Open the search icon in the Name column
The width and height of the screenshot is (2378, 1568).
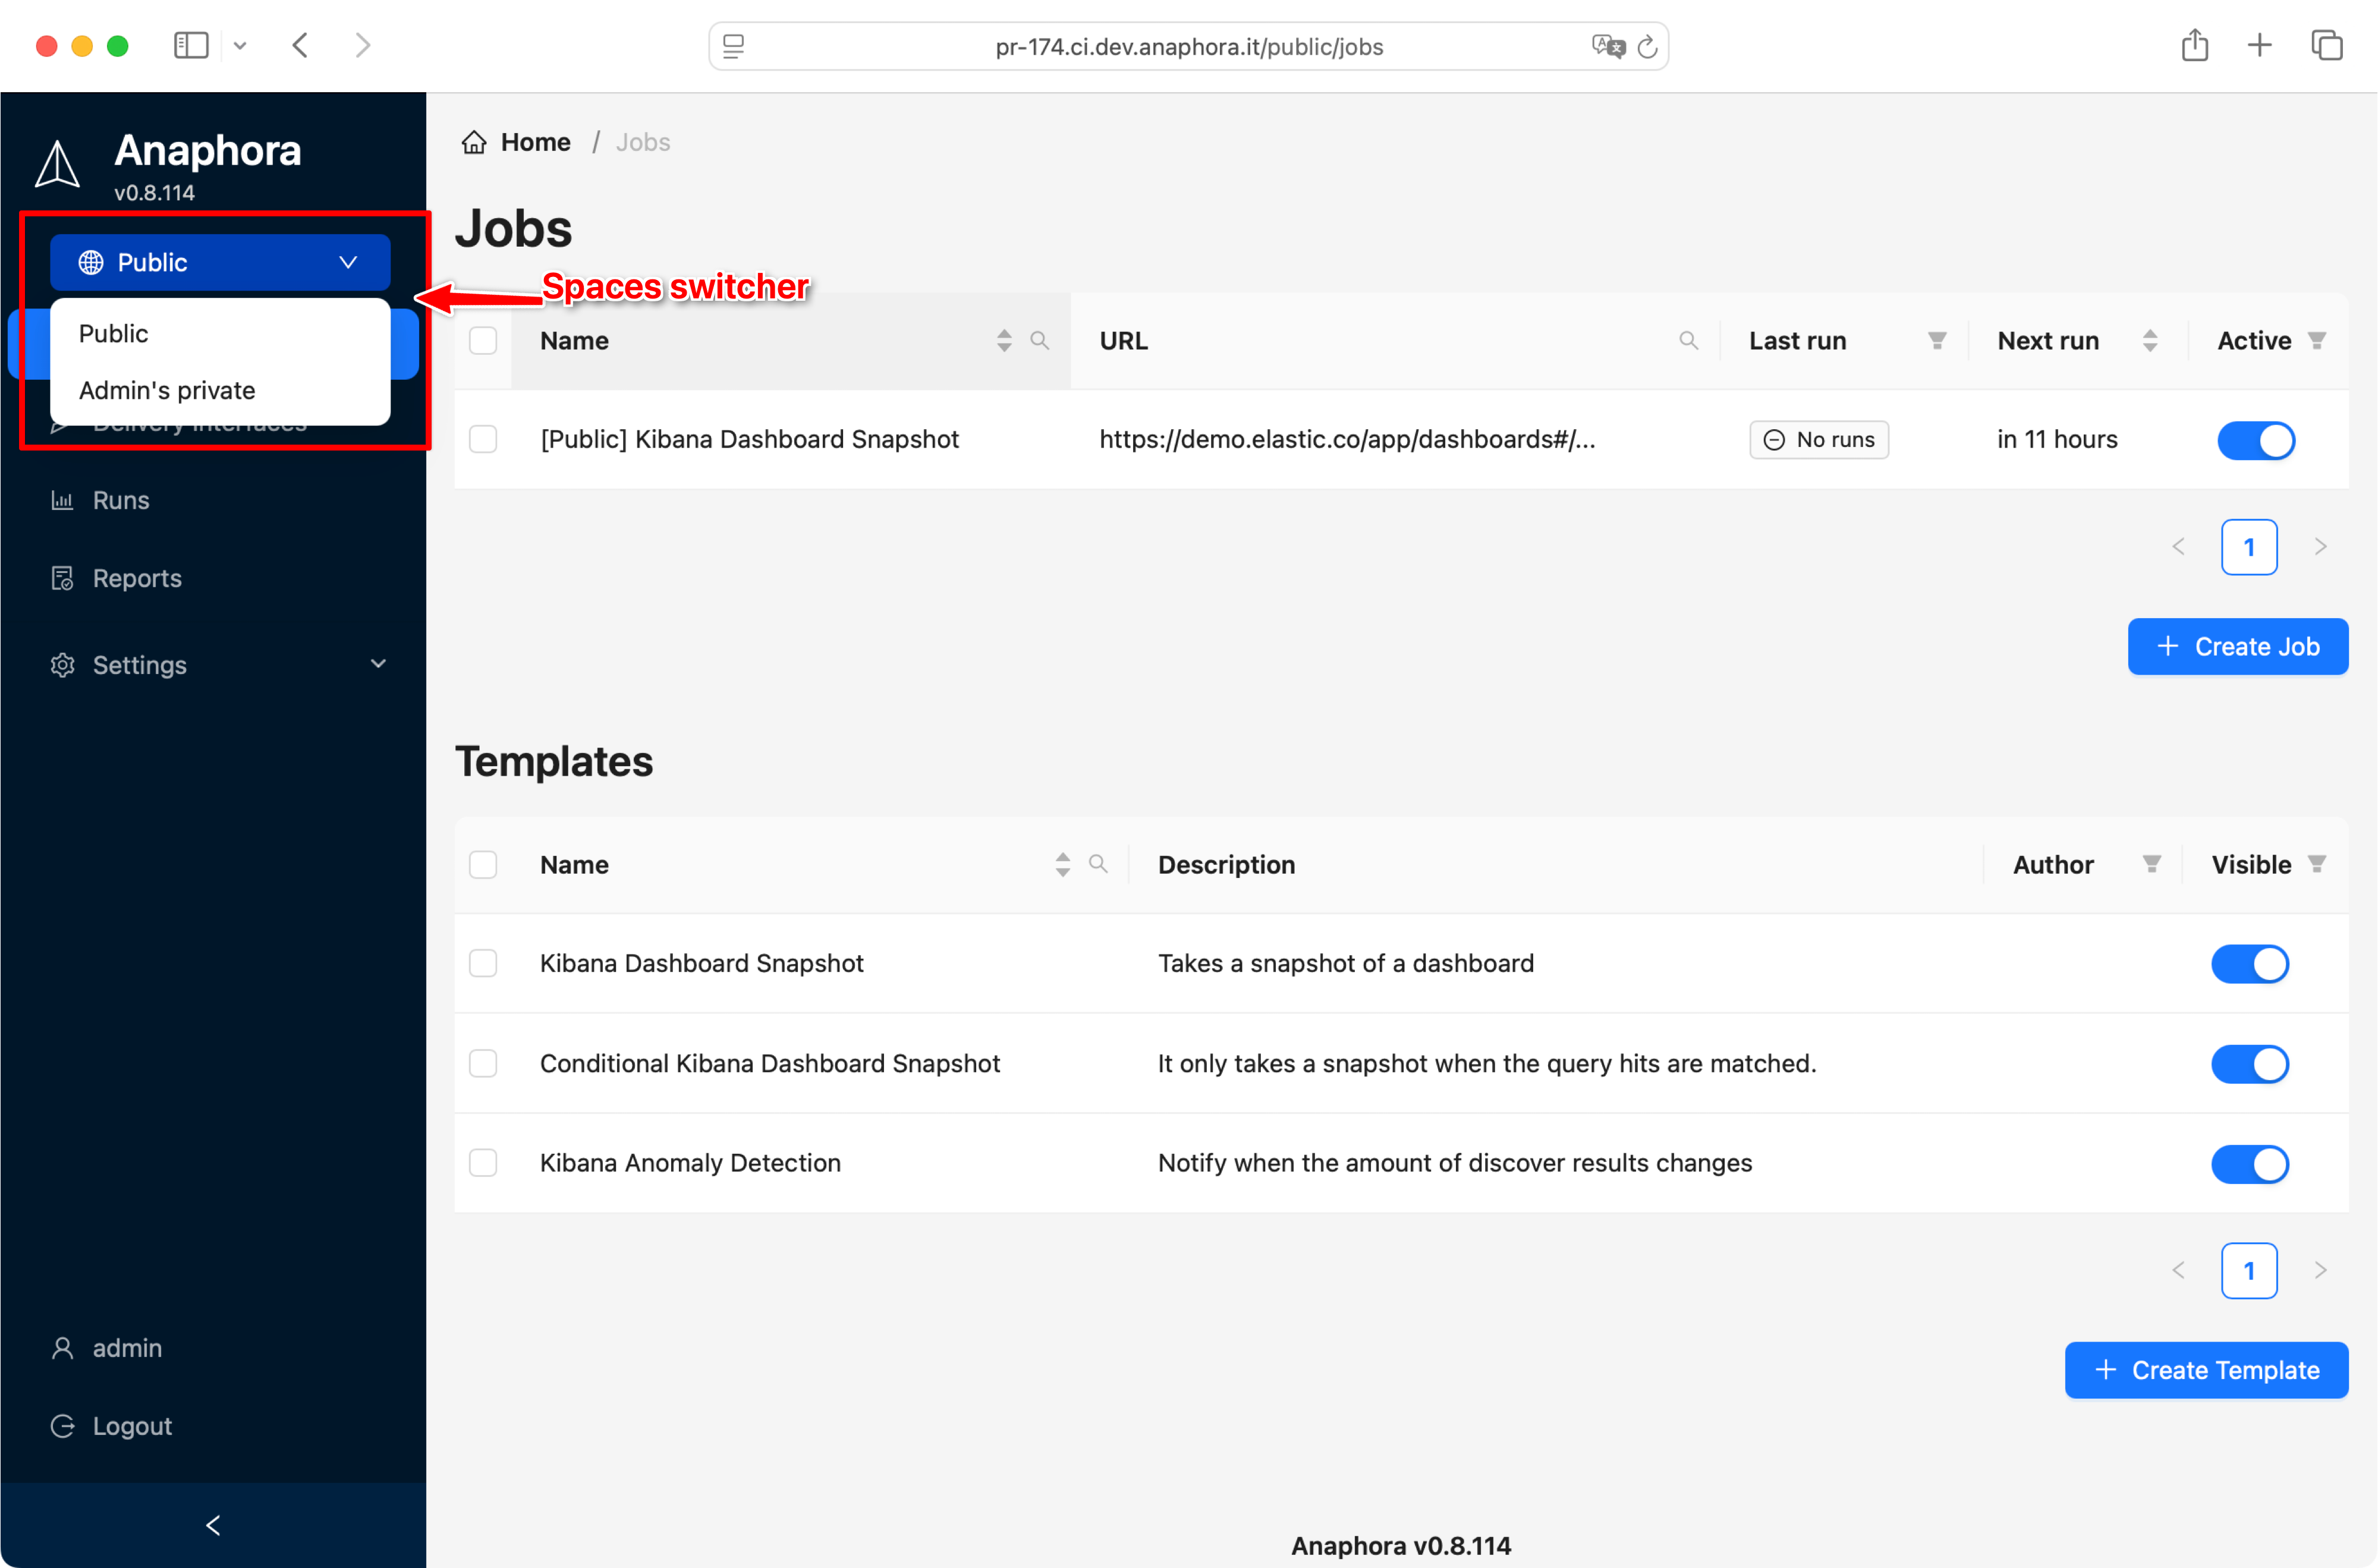click(x=1040, y=340)
